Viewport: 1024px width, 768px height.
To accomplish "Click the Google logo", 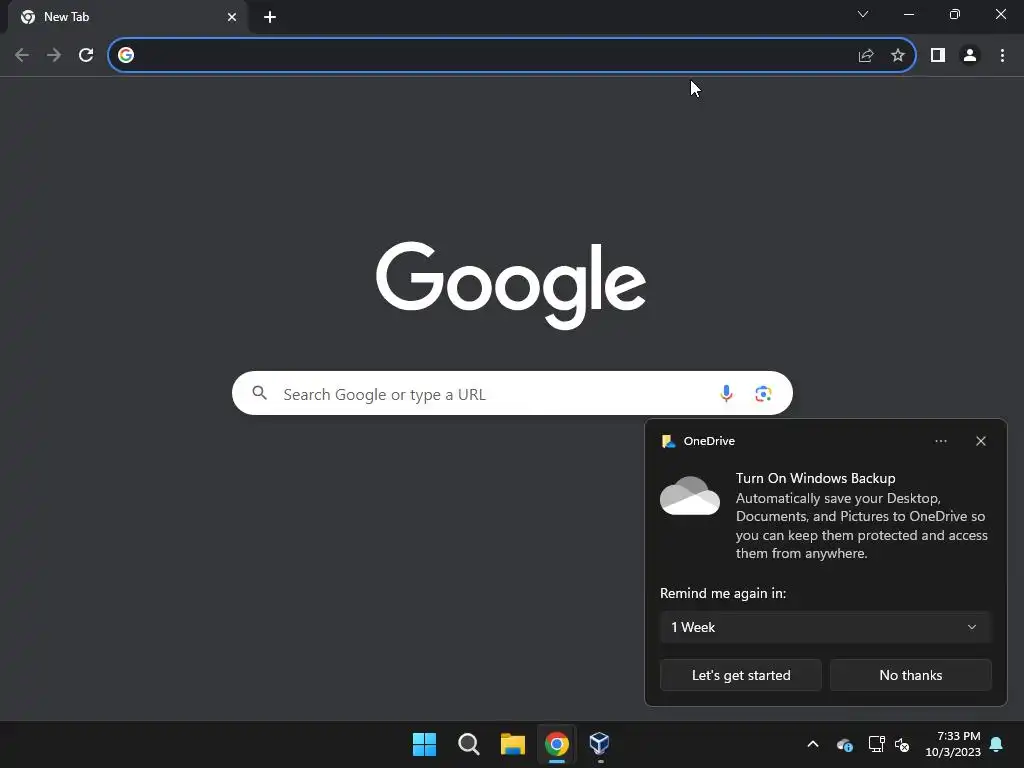I will point(511,285).
